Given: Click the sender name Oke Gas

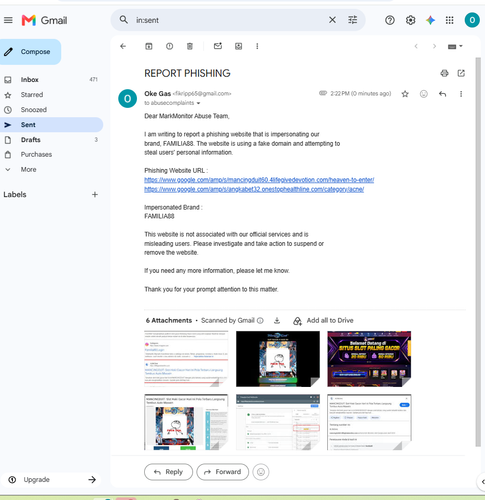Looking at the screenshot, I should point(157,94).
